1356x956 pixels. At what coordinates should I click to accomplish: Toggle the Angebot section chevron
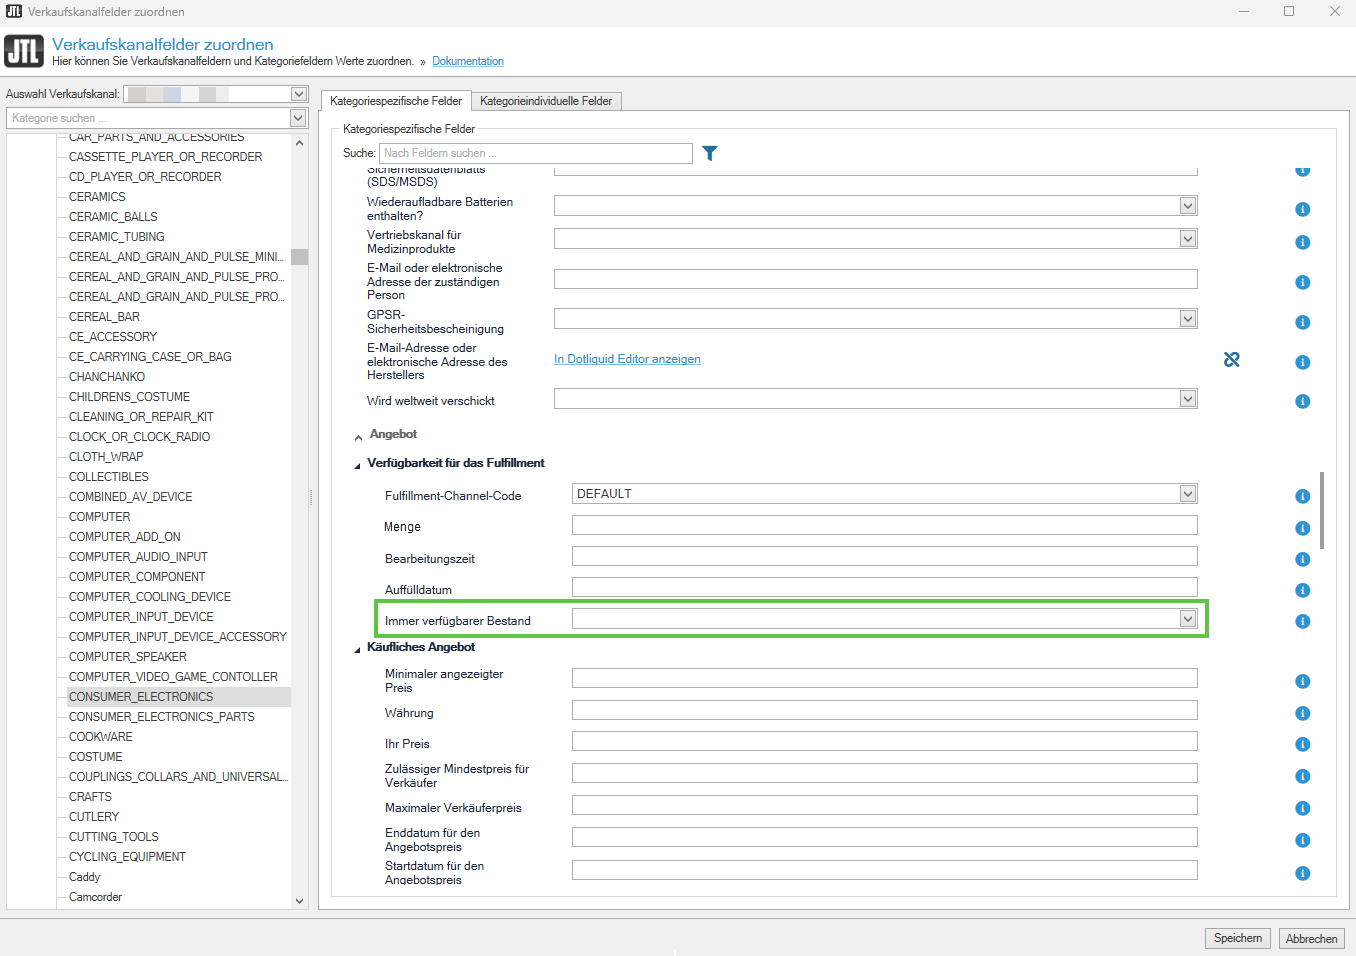click(358, 437)
